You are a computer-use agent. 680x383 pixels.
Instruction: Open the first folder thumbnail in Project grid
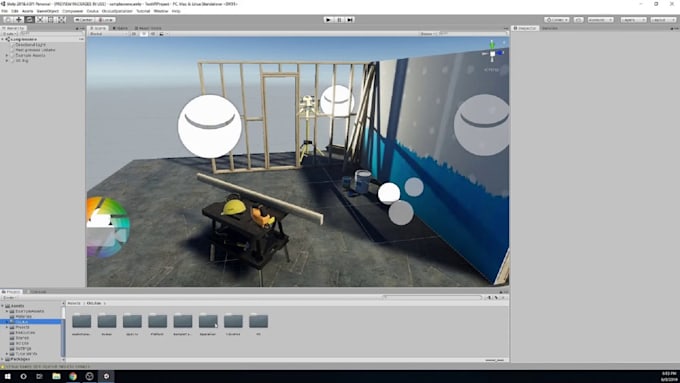[x=82, y=321]
